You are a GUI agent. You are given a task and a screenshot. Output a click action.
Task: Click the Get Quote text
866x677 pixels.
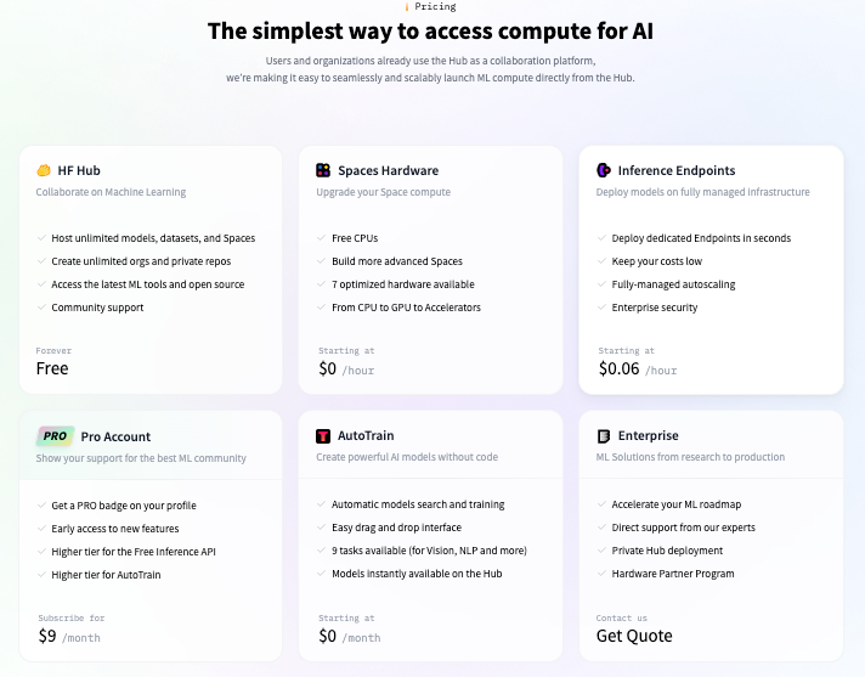[634, 636]
